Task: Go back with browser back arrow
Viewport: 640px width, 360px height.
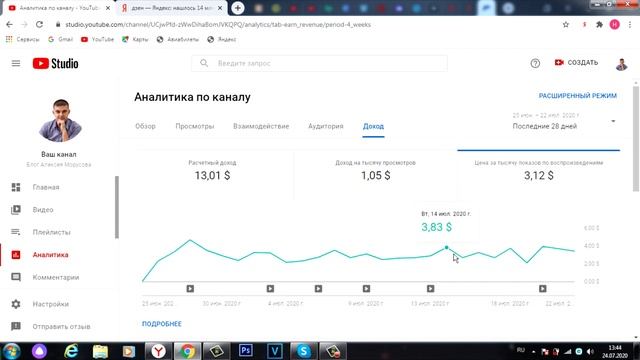Action: (x=9, y=24)
